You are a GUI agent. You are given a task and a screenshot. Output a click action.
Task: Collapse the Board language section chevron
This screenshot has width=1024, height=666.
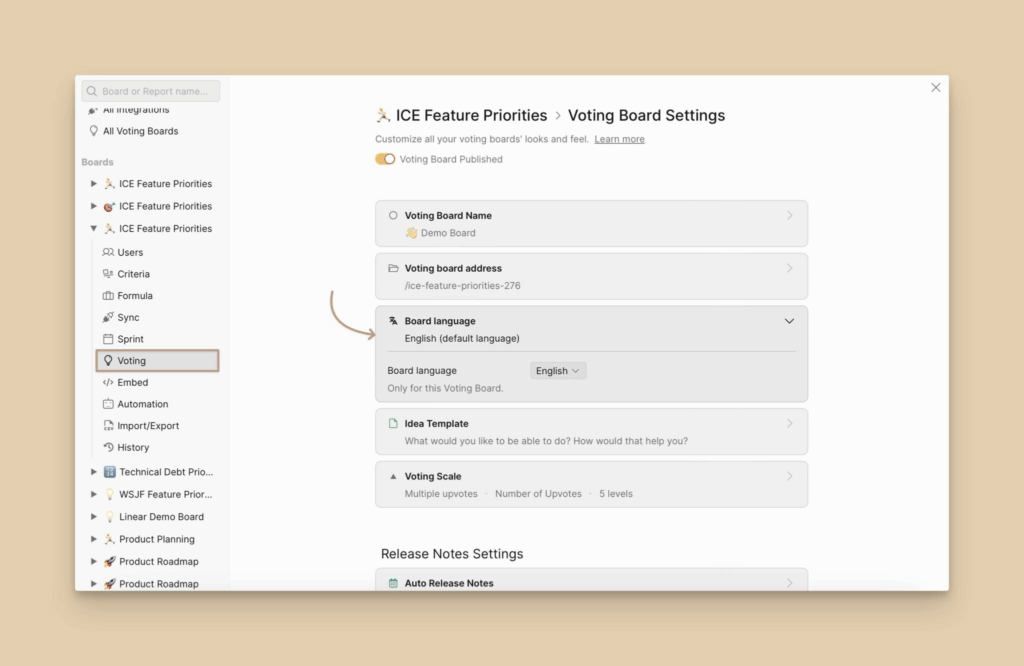[789, 321]
